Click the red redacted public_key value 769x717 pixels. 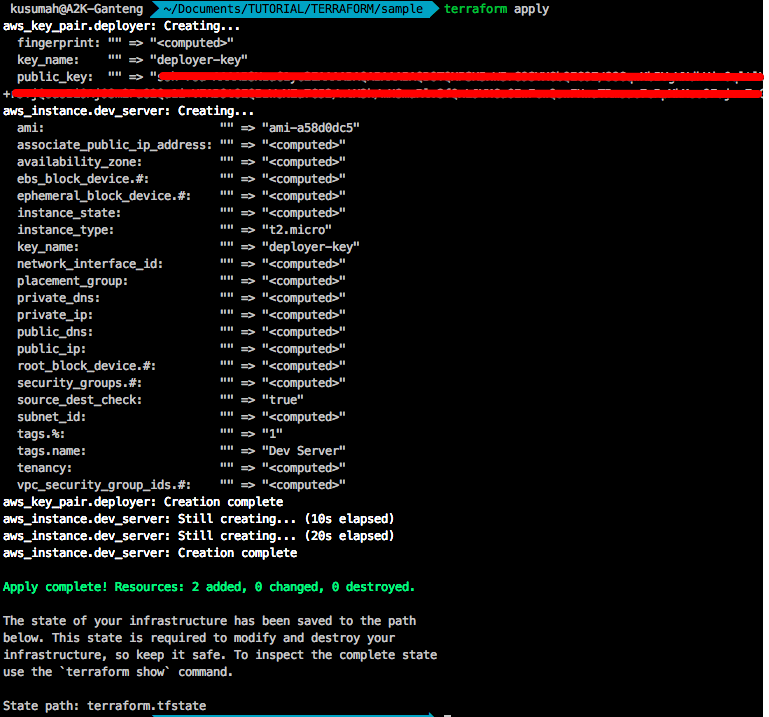[450, 78]
